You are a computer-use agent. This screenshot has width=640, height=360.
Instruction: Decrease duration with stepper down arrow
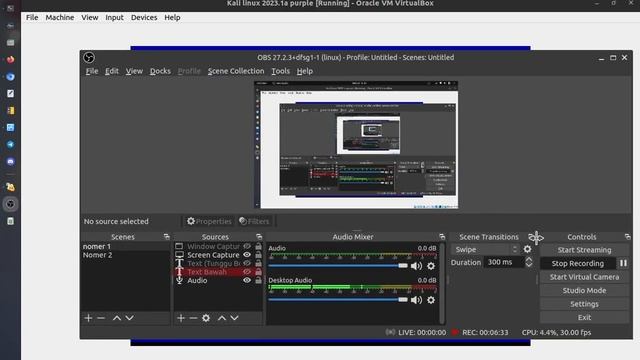coord(529,265)
